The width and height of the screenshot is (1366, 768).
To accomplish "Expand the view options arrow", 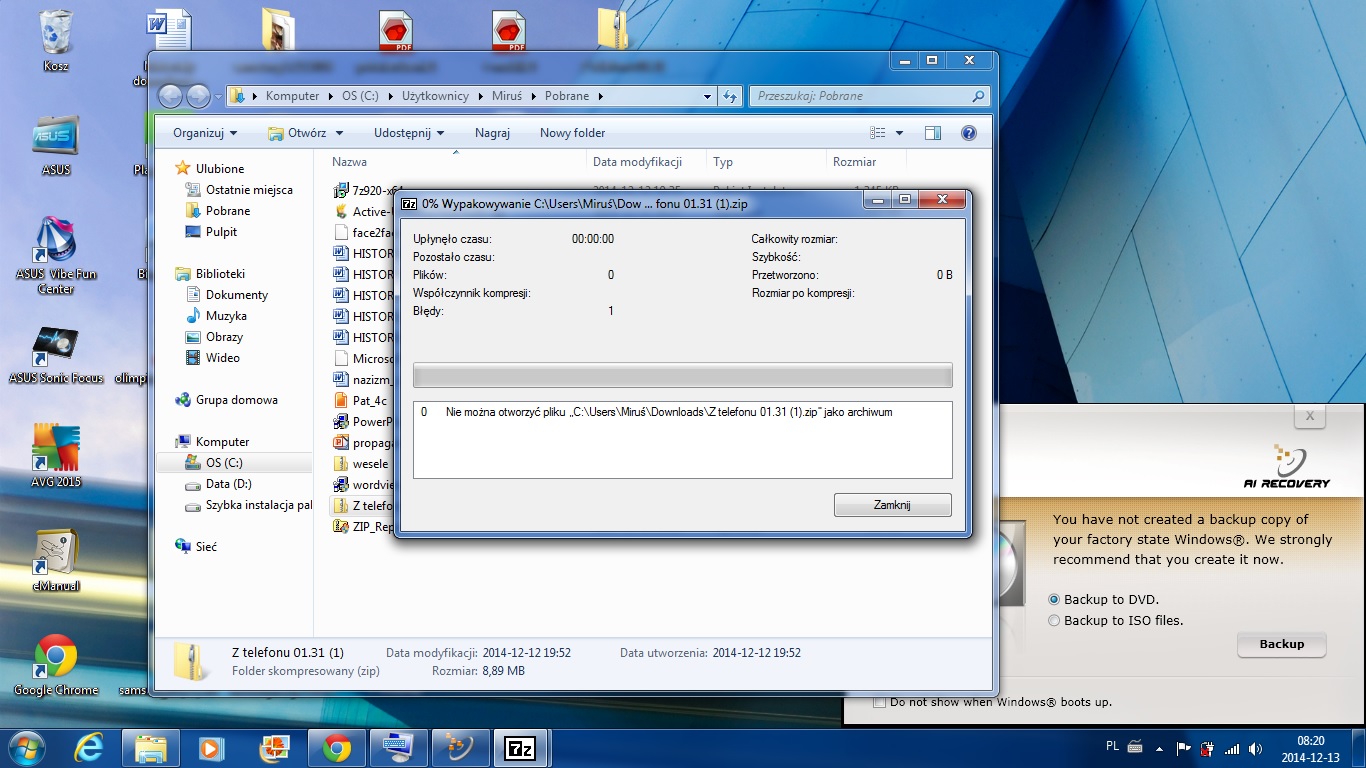I will coord(899,133).
